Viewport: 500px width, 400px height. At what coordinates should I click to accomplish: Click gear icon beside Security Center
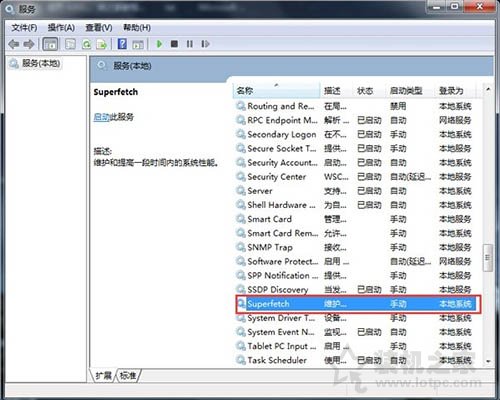241,177
